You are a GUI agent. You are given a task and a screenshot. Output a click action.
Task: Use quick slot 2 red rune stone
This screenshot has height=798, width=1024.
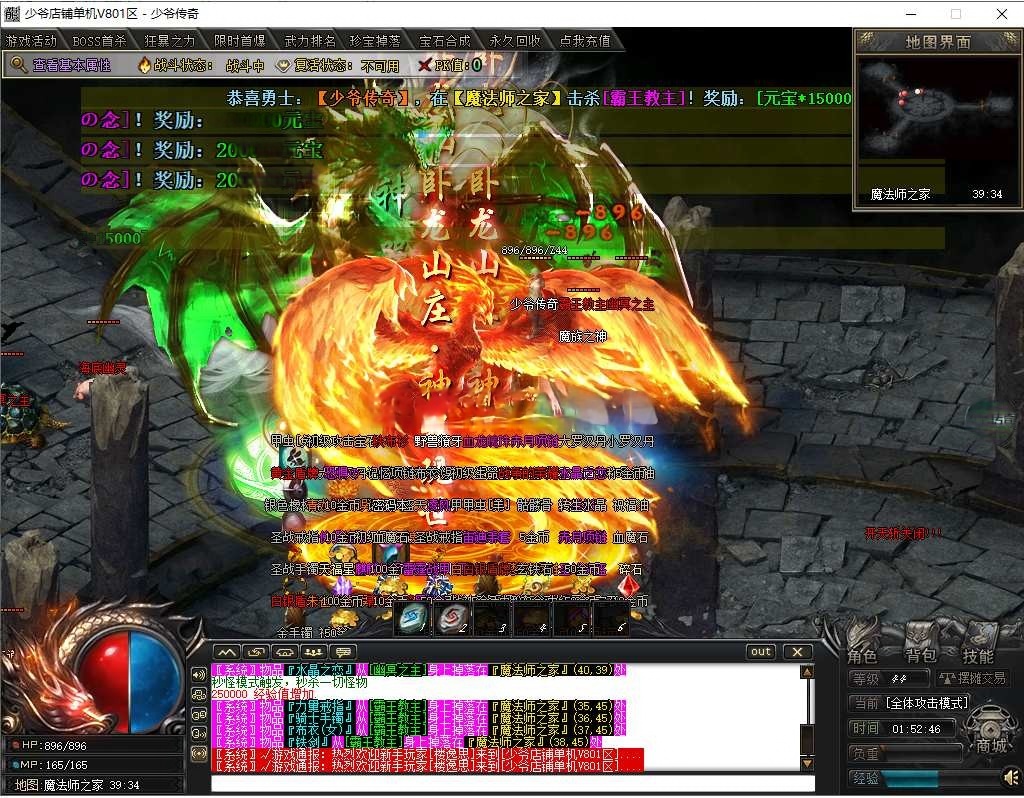pos(453,618)
